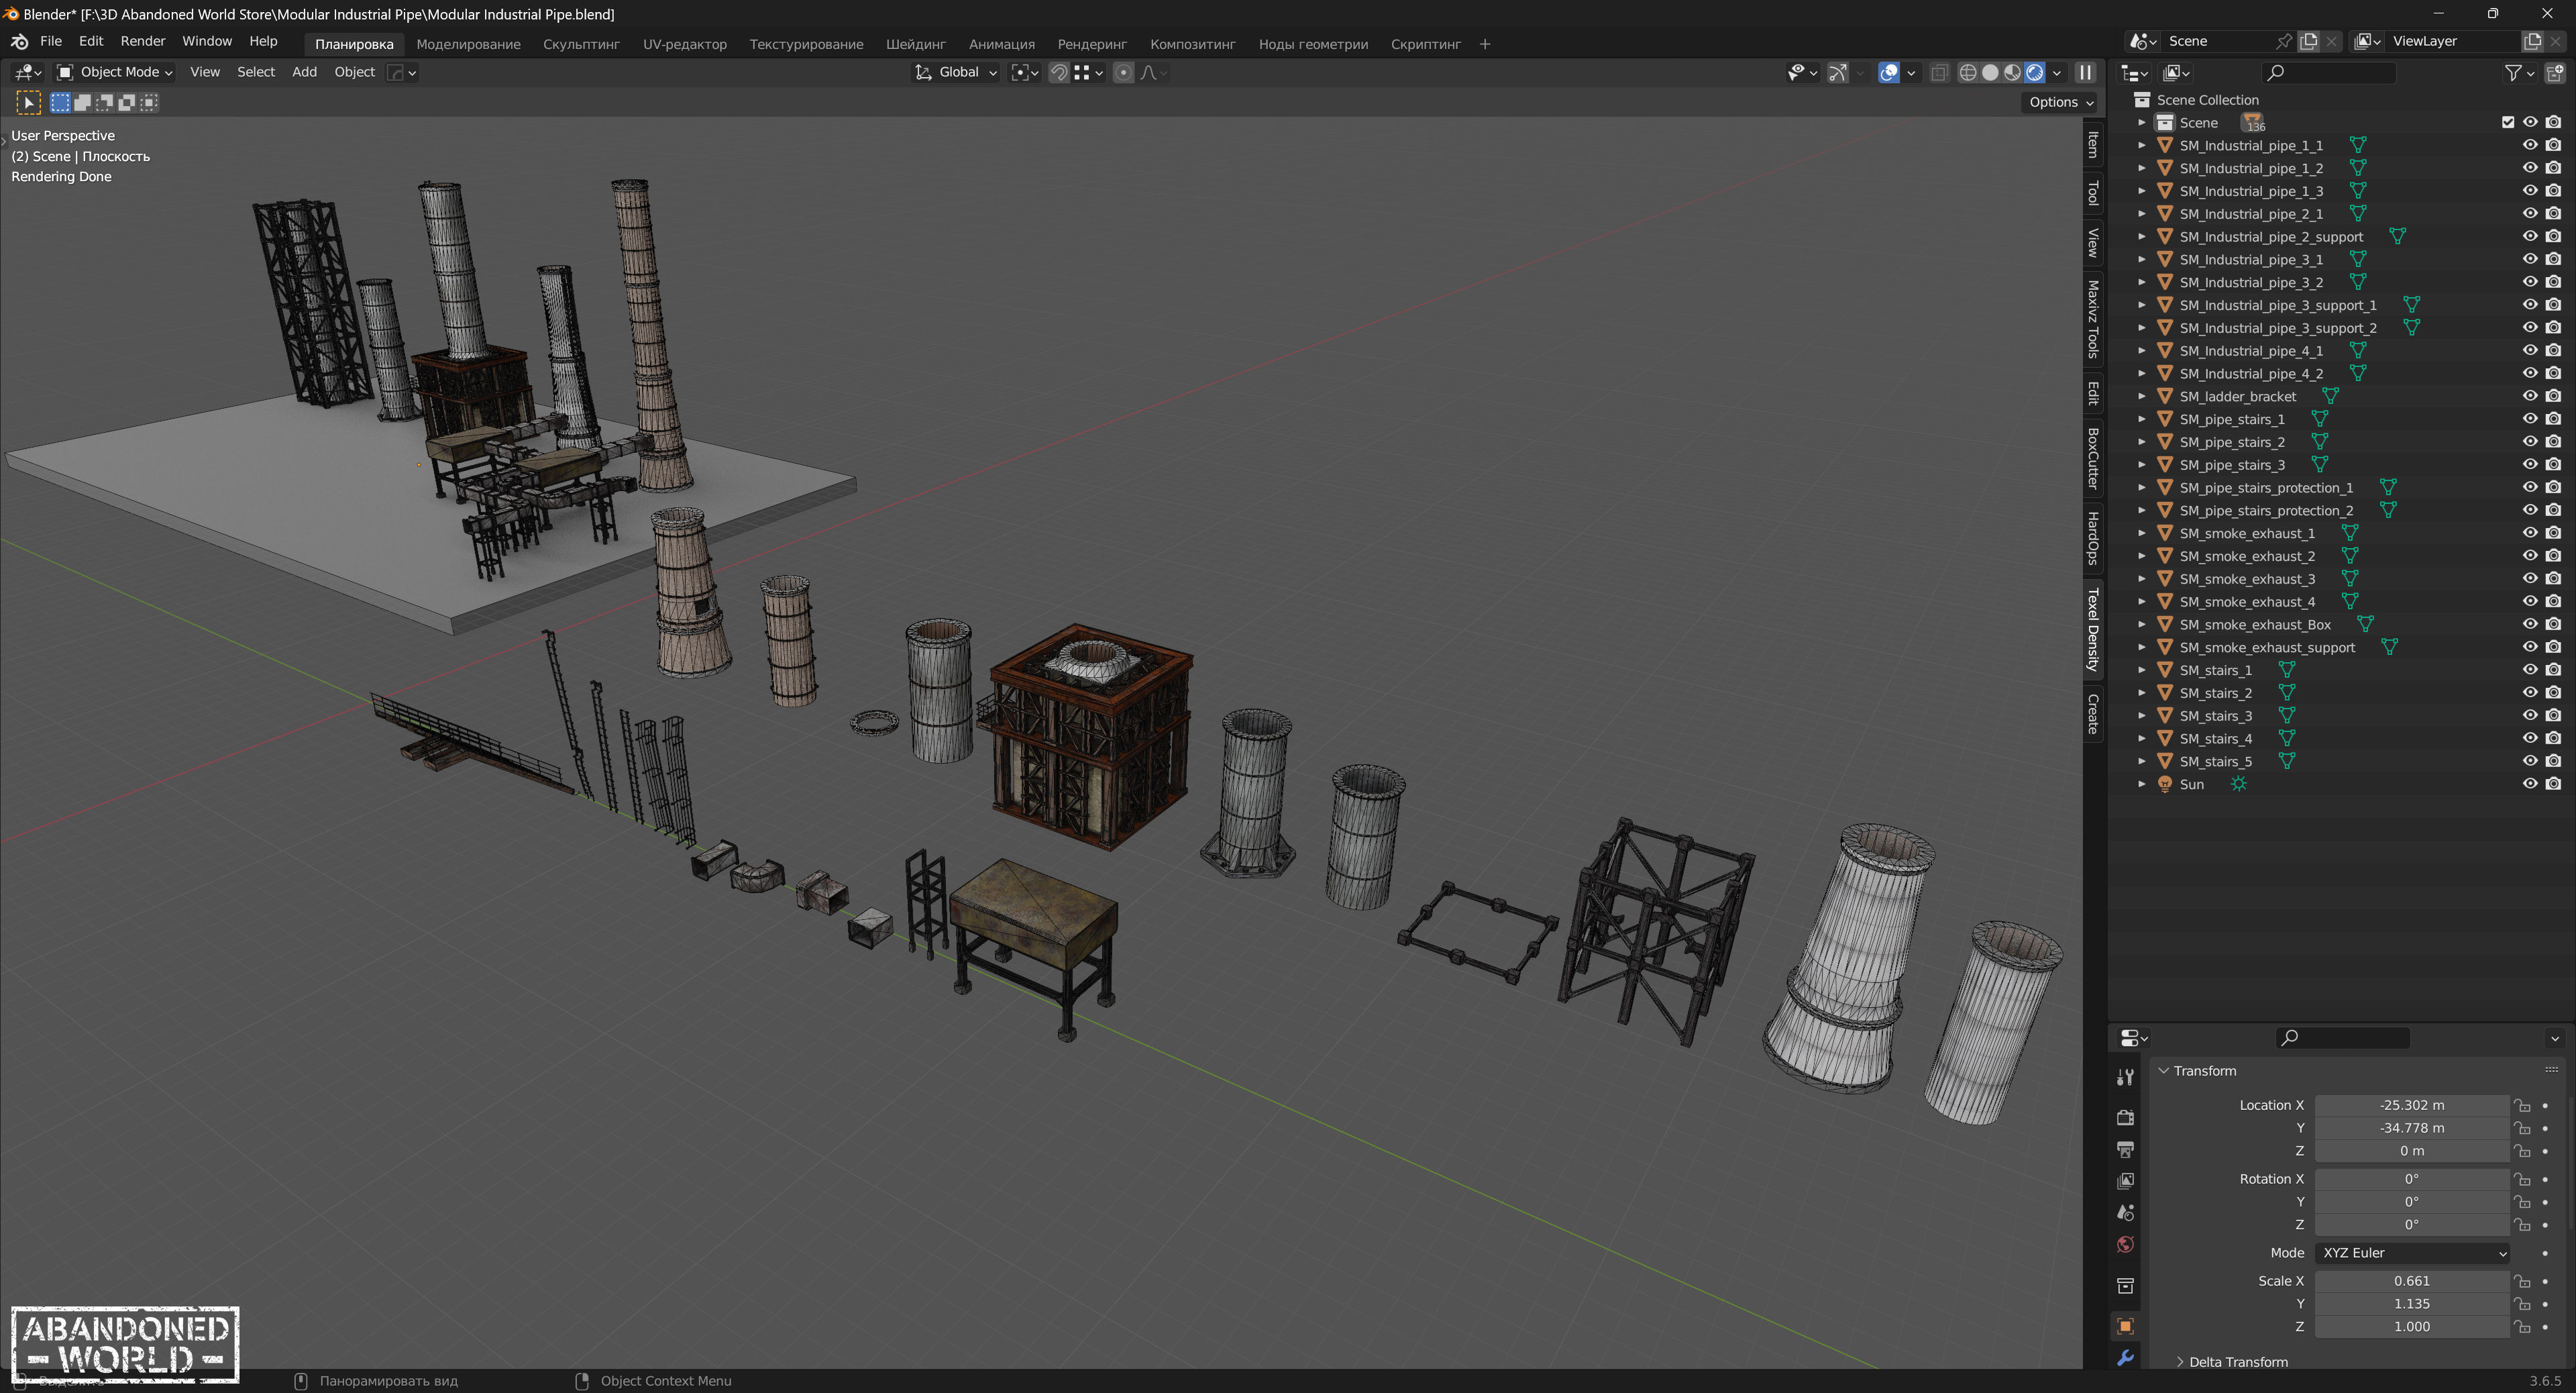Hide SM_Industrial_pipe_1_1 in viewport

point(2530,145)
